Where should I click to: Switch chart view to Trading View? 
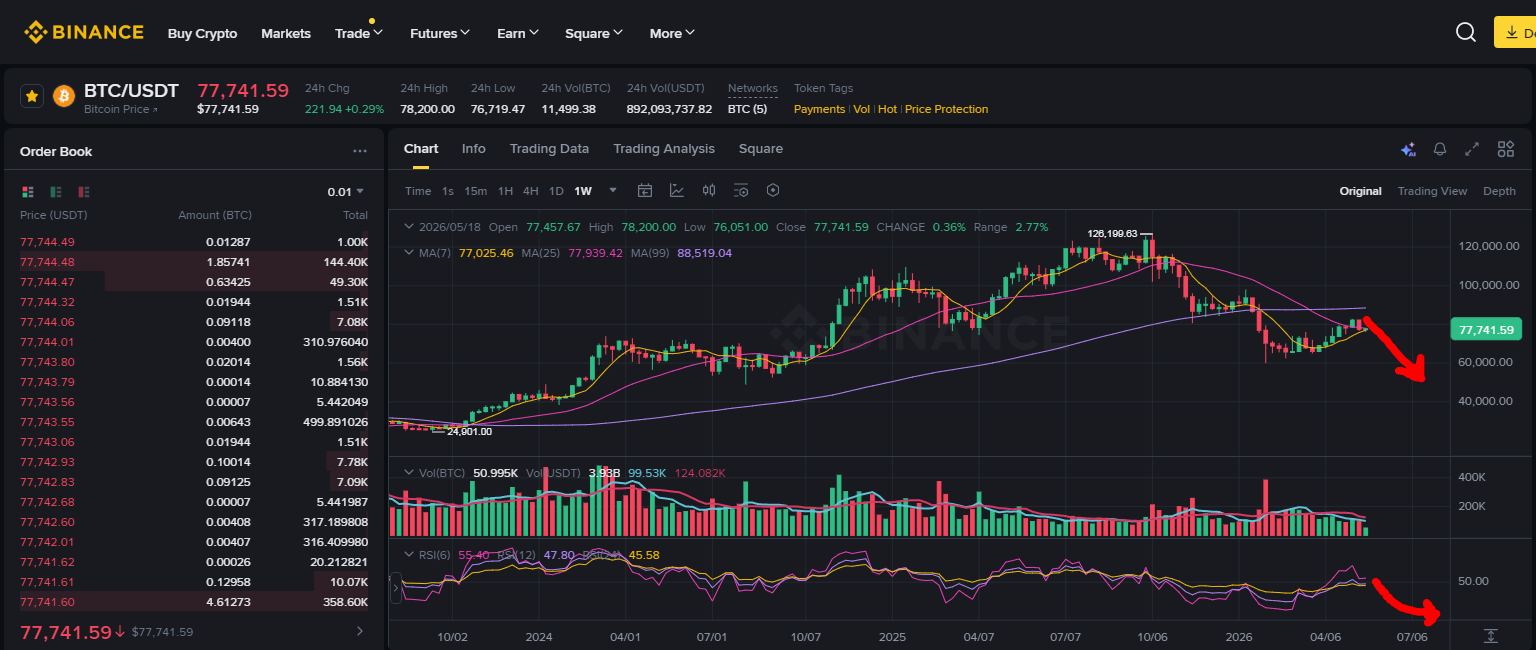coord(1432,191)
